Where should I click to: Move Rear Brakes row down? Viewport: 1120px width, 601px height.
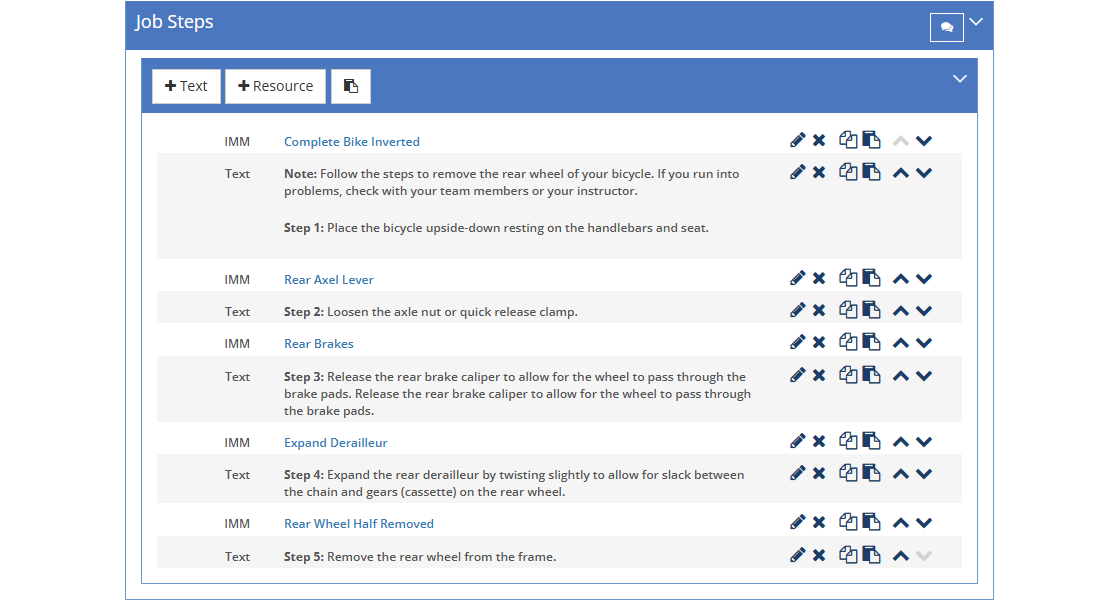tap(924, 343)
